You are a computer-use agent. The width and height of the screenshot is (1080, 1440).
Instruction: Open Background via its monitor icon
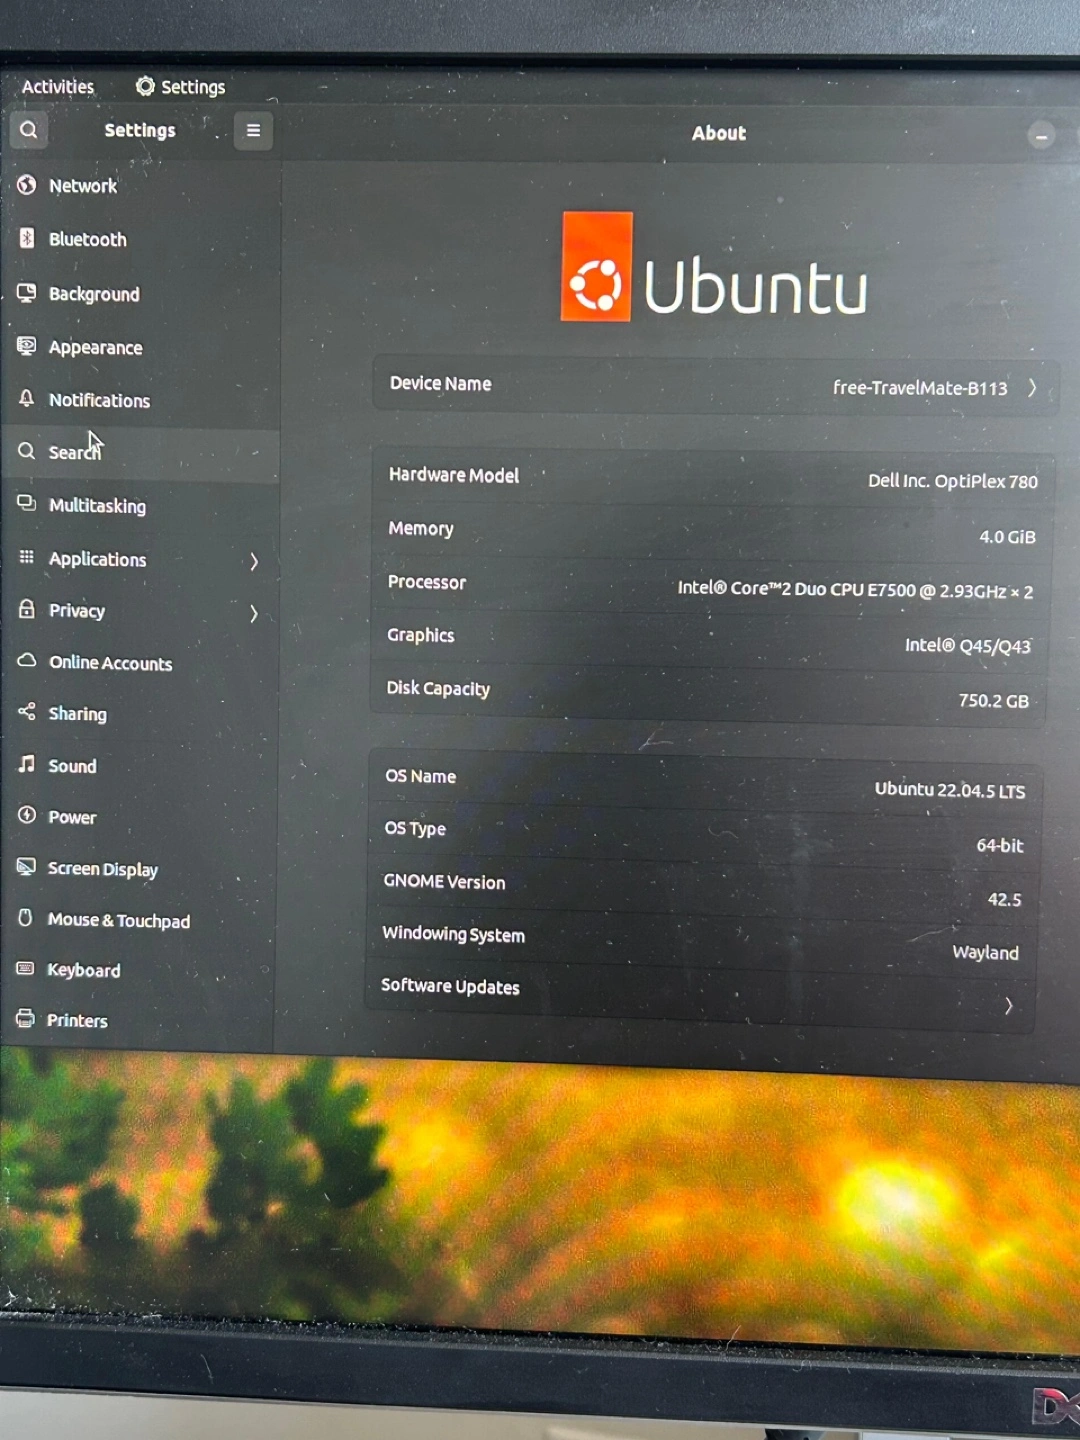point(27,292)
